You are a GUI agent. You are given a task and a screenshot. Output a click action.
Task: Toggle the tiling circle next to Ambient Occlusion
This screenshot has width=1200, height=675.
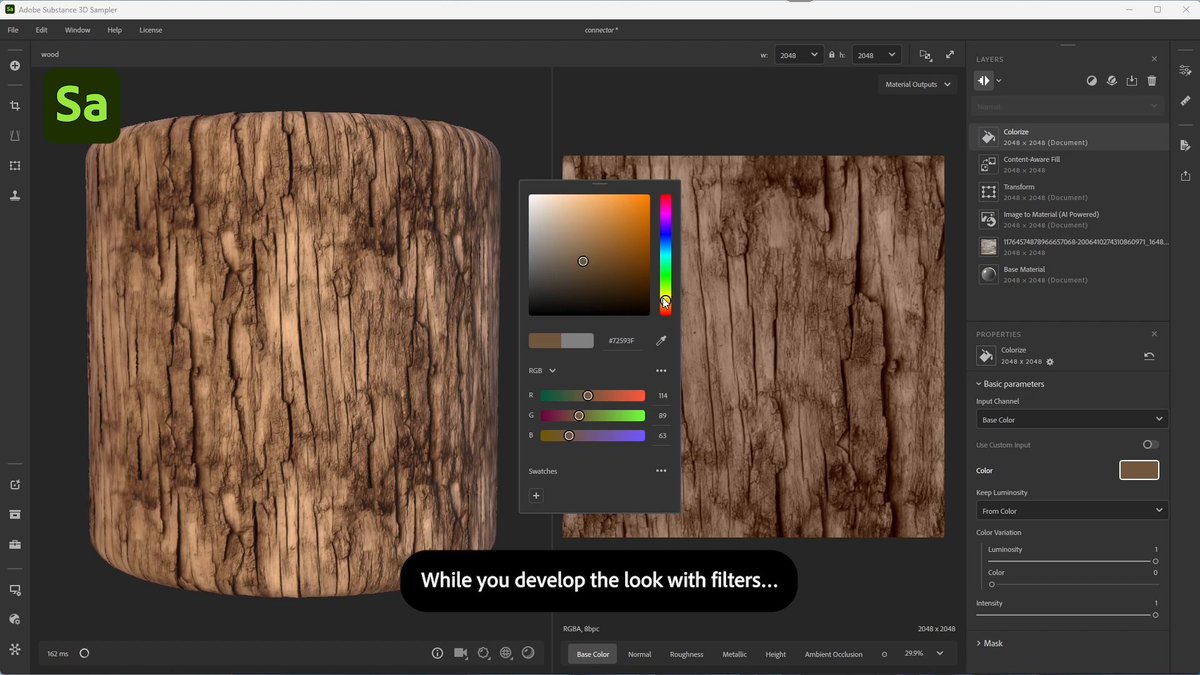point(884,655)
